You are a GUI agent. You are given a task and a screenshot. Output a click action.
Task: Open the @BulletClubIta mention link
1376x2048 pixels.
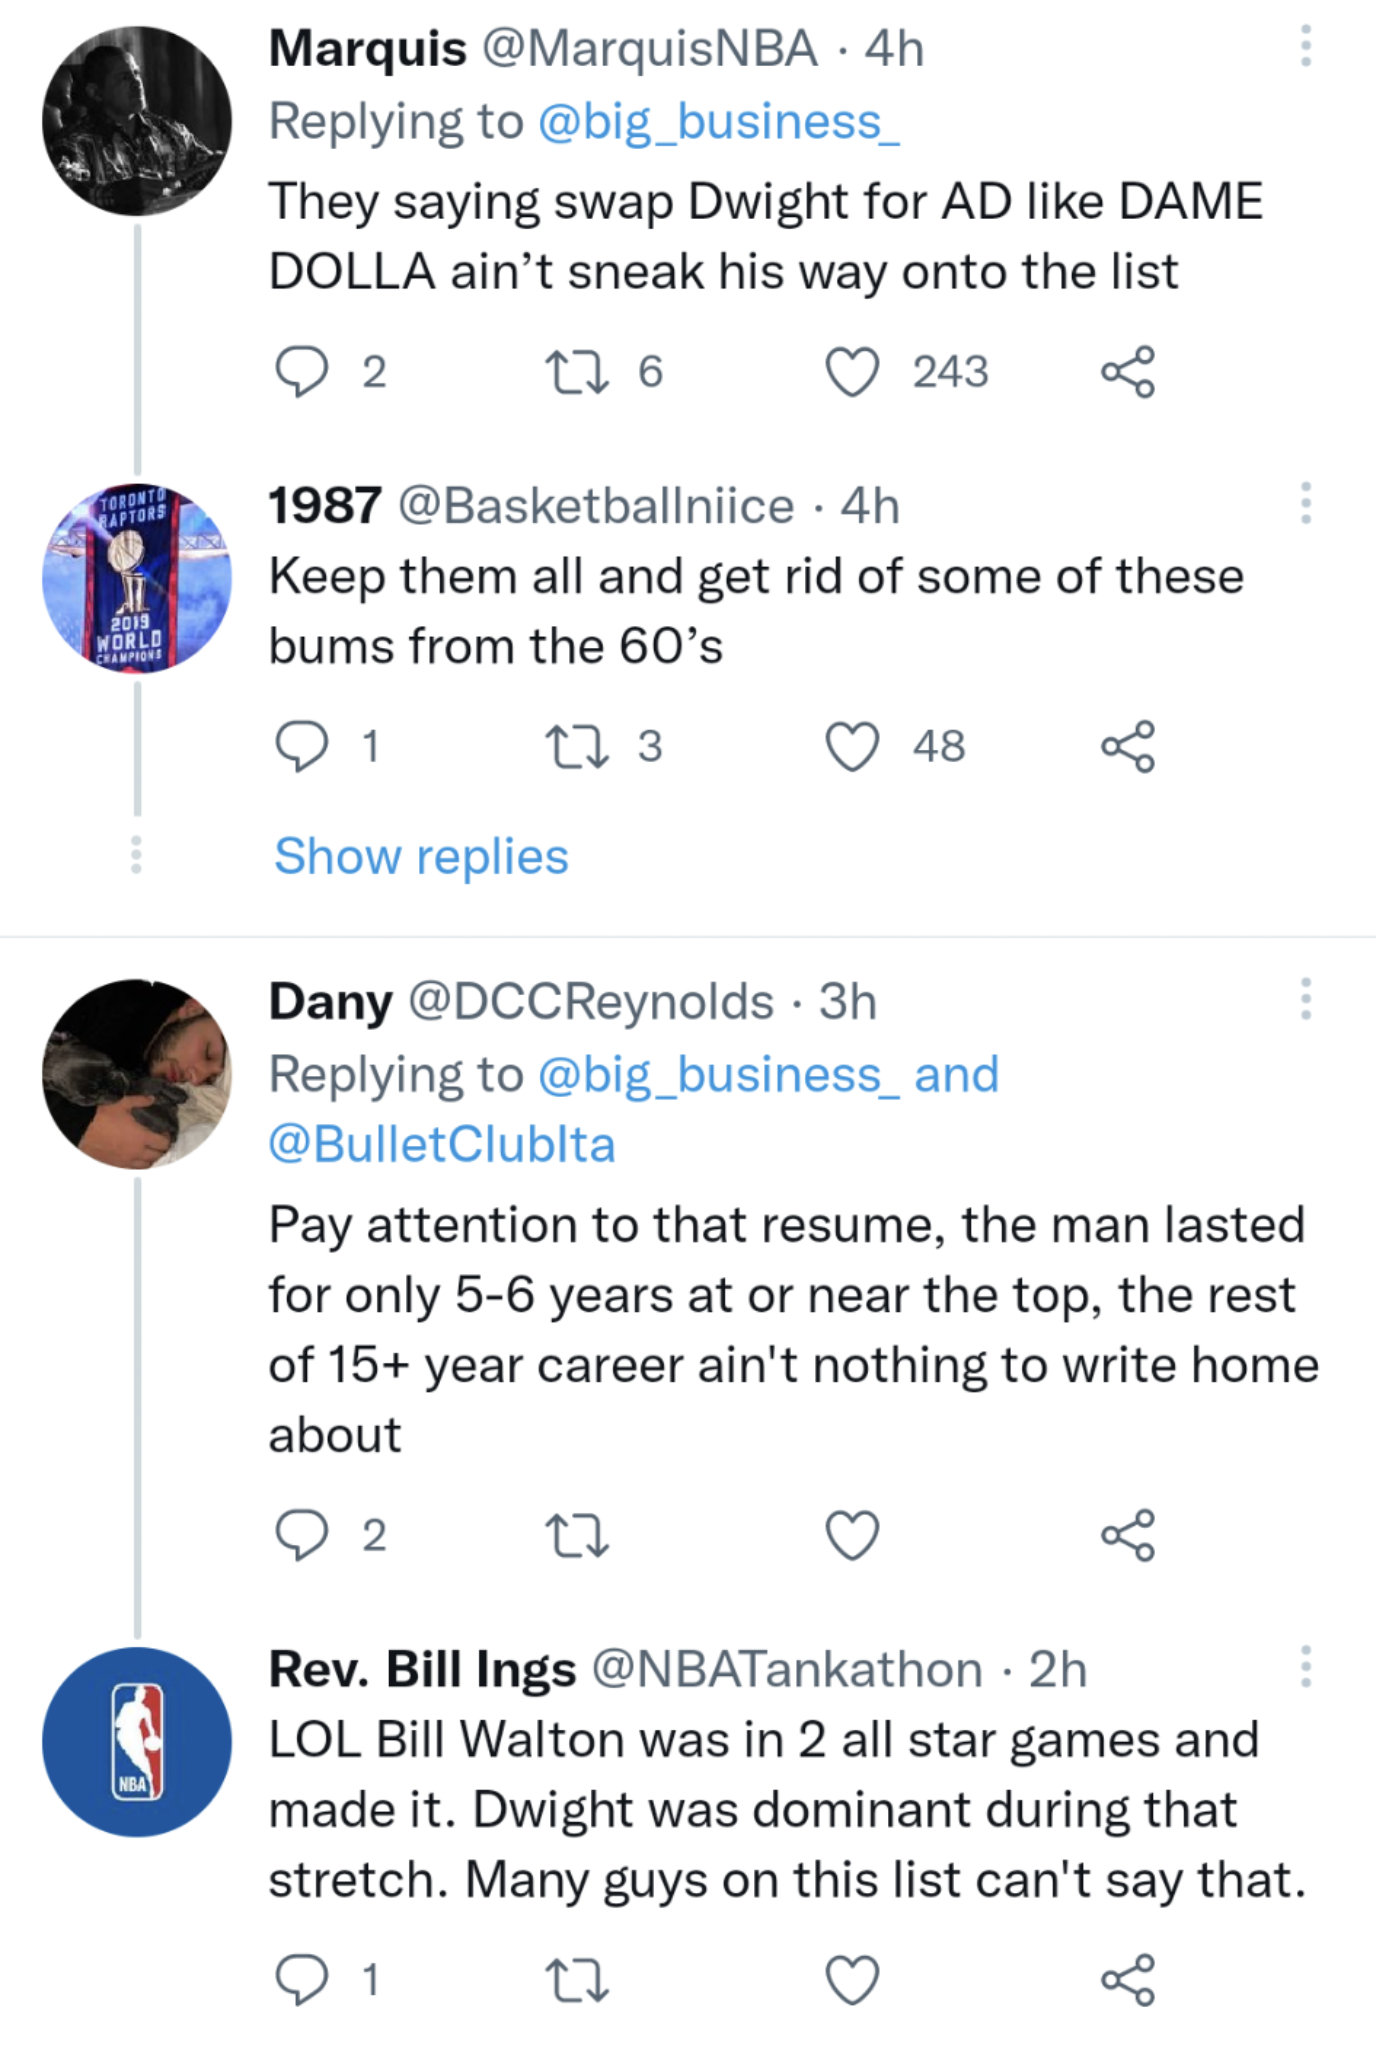(441, 1144)
